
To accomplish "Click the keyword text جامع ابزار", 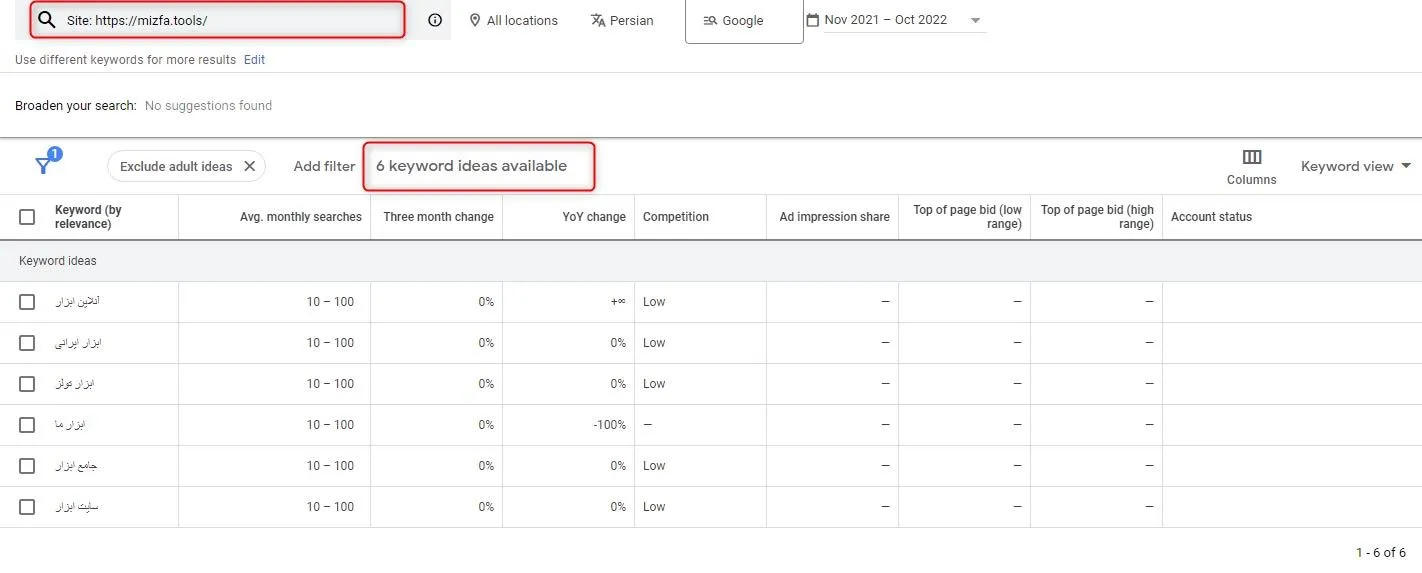I will click(76, 466).
